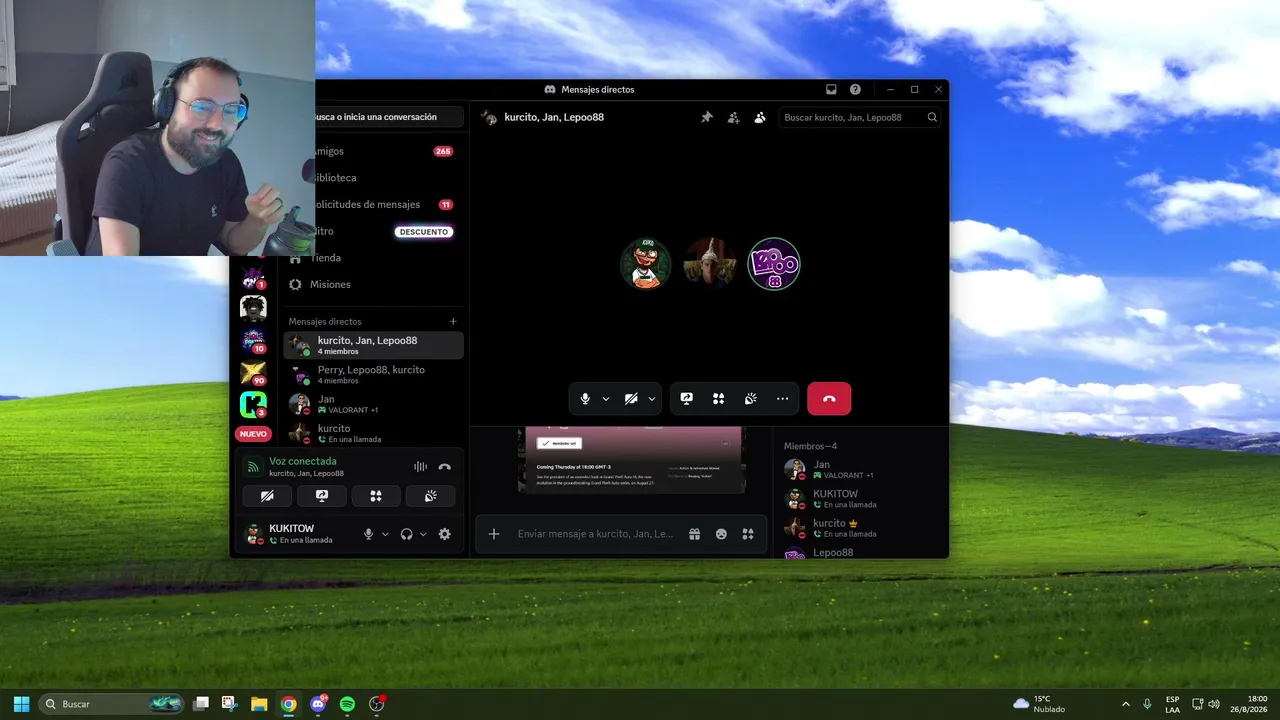Add attachment with the plus button
1280x720 pixels.
pyautogui.click(x=494, y=534)
